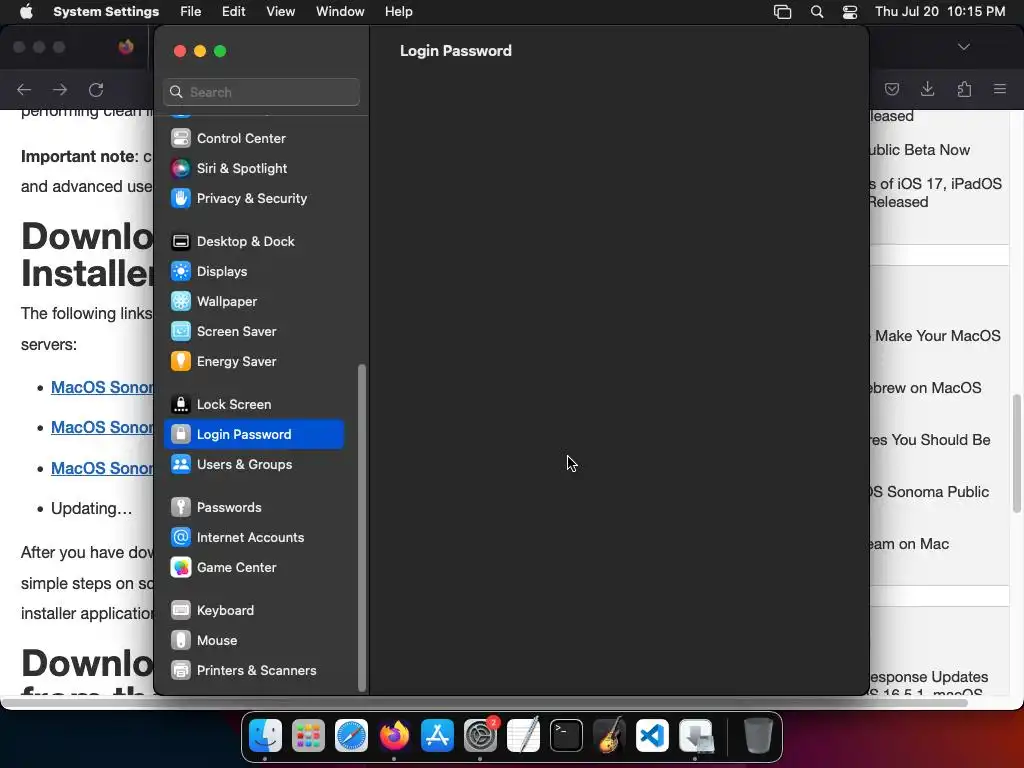Image resolution: width=1024 pixels, height=768 pixels.
Task: Click the date and time in menu bar
Action: point(940,12)
